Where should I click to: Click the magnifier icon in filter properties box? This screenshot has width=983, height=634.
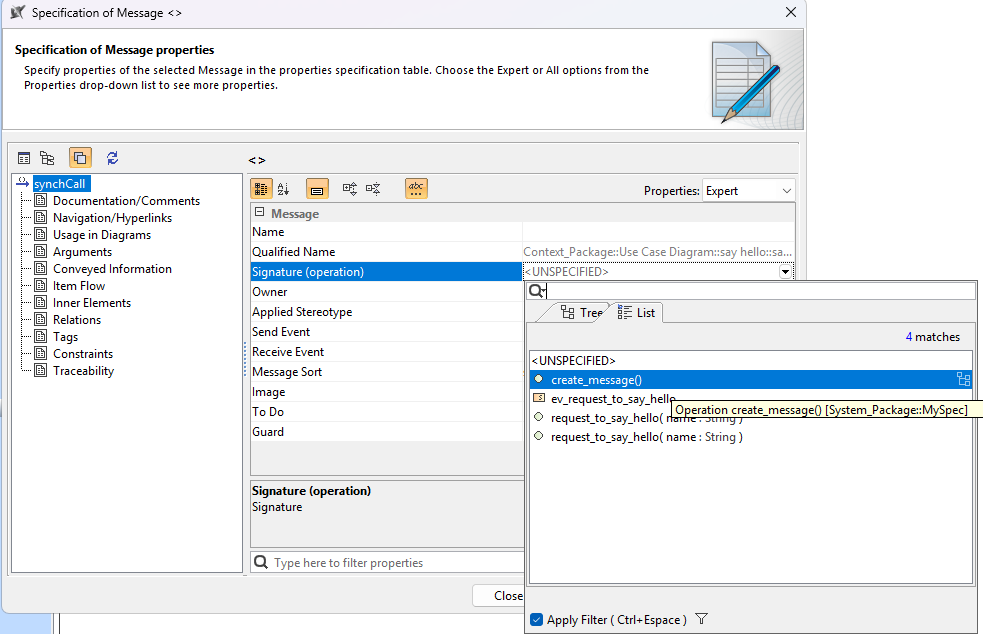click(261, 562)
